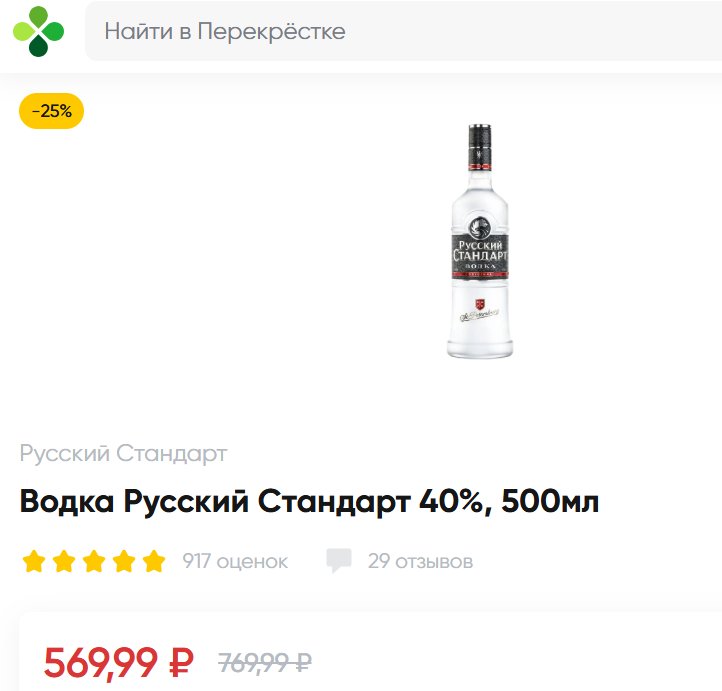Focus the 'Найти в Перекрёстке' search field

(x=403, y=31)
